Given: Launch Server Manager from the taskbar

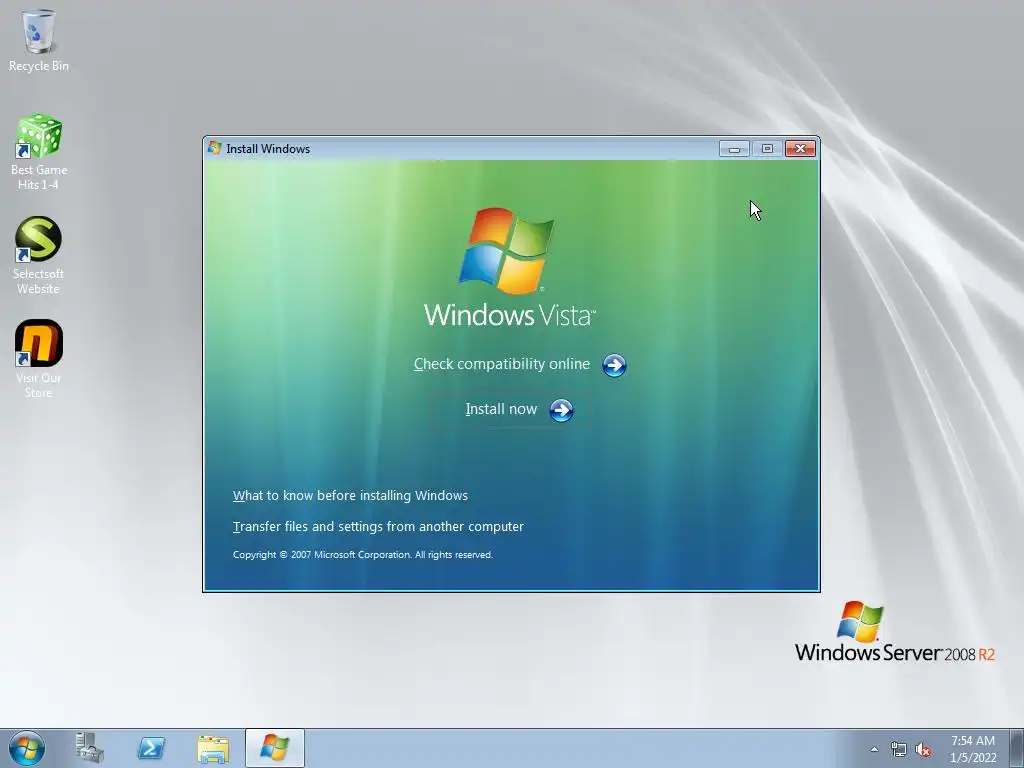Looking at the screenshot, I should tap(89, 748).
